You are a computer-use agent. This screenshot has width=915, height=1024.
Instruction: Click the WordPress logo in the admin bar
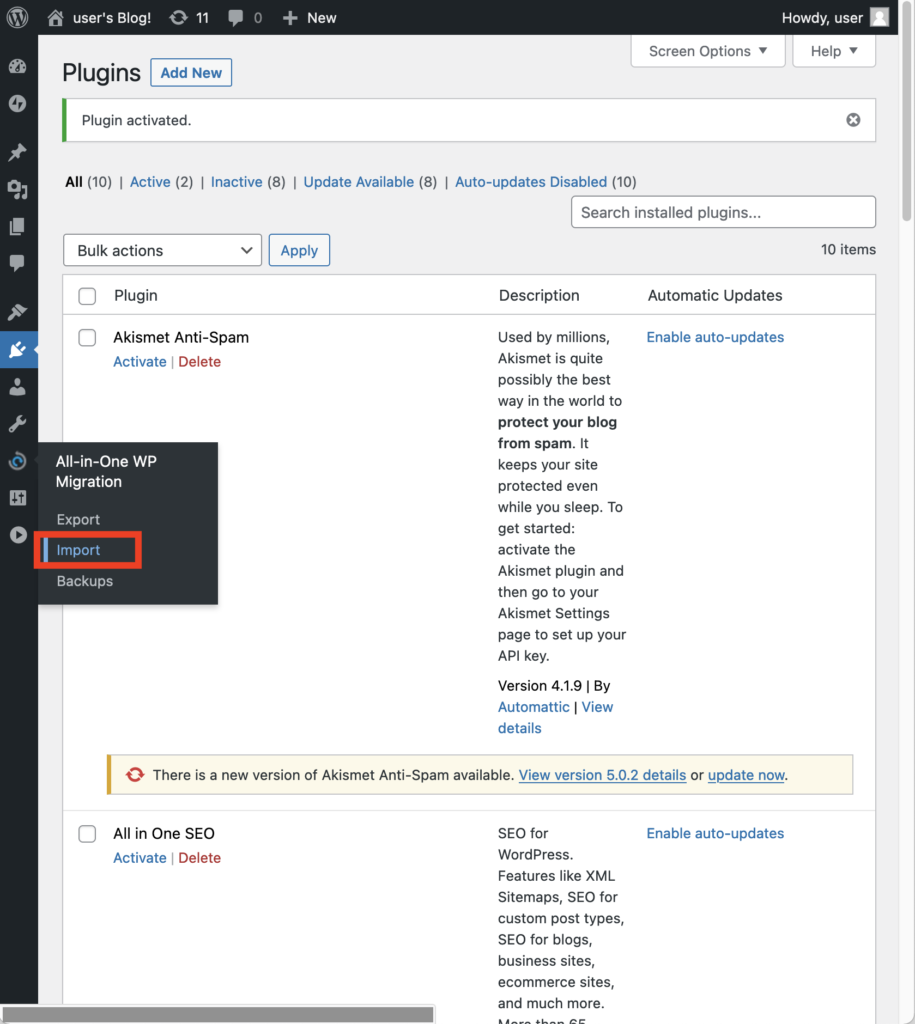18,18
